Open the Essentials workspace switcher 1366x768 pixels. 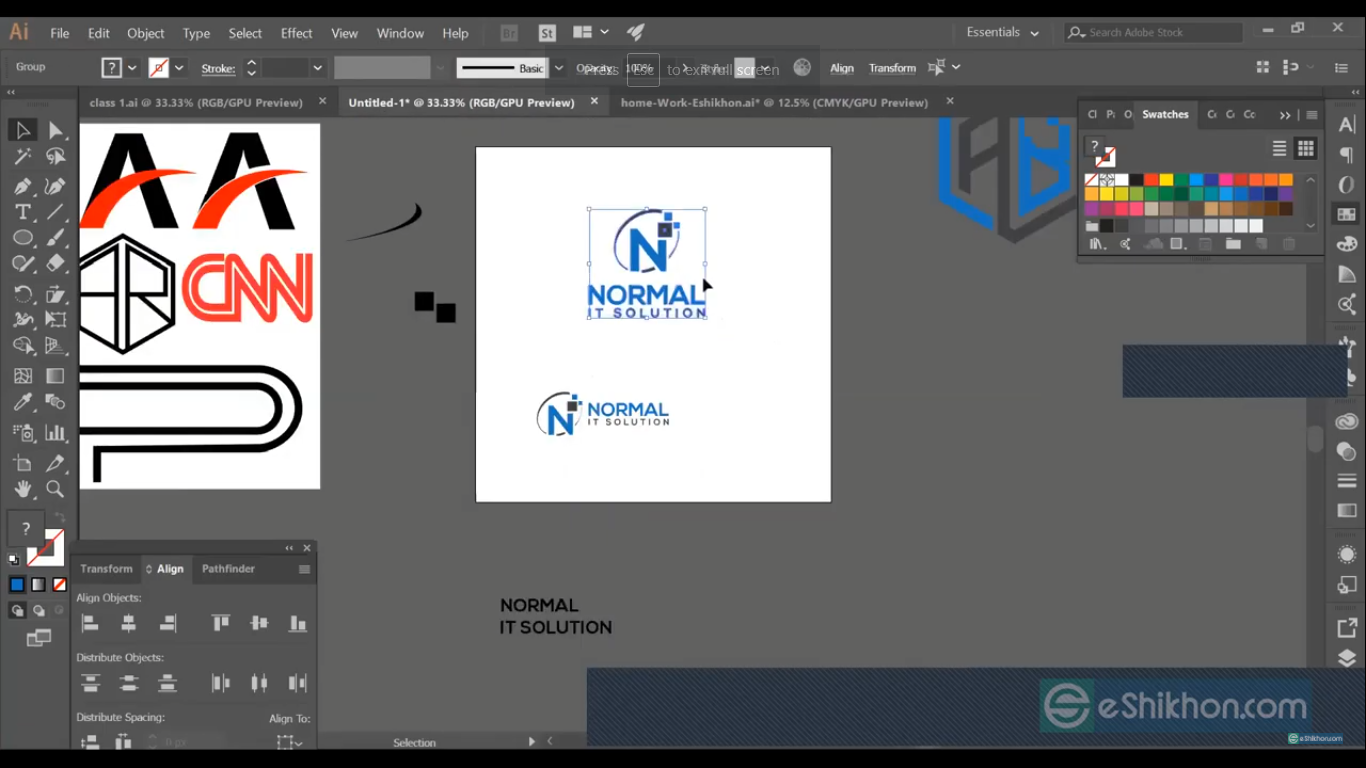pos(1002,31)
